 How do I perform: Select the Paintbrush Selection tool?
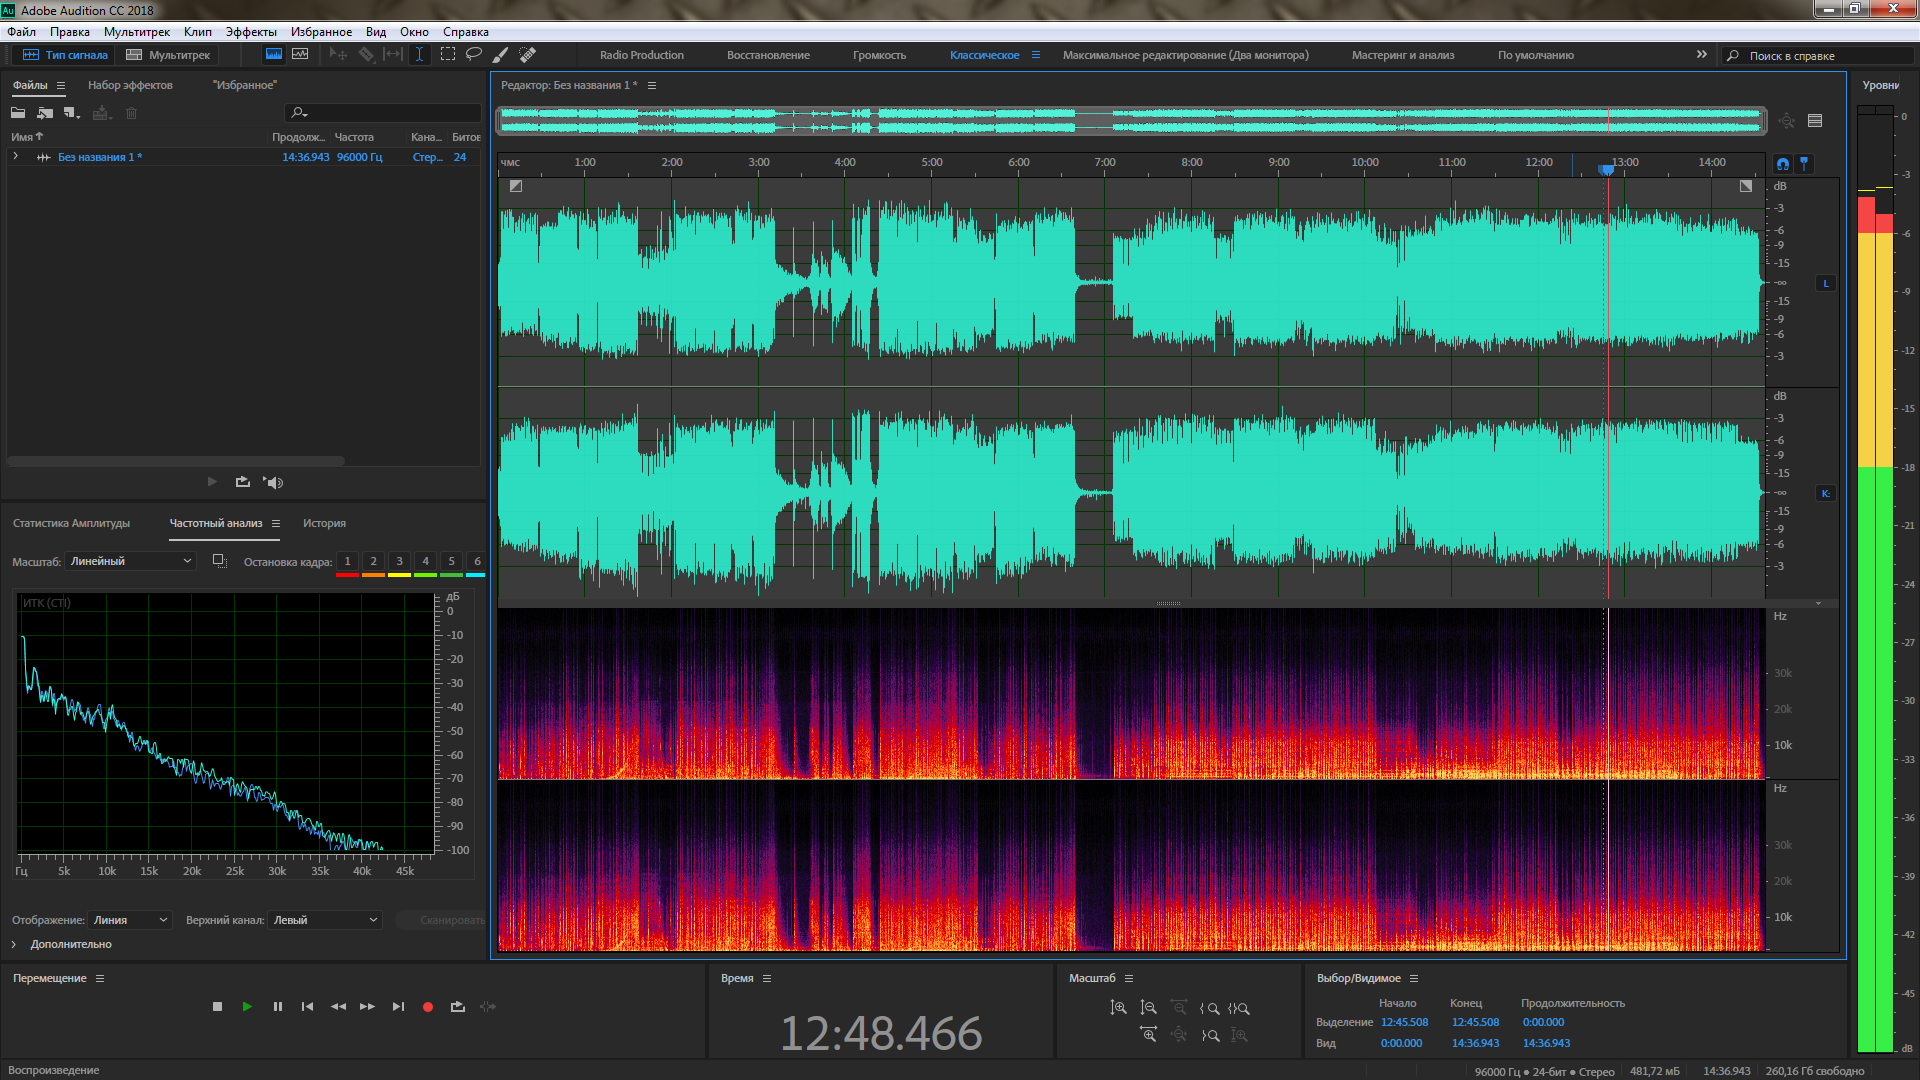(x=500, y=55)
